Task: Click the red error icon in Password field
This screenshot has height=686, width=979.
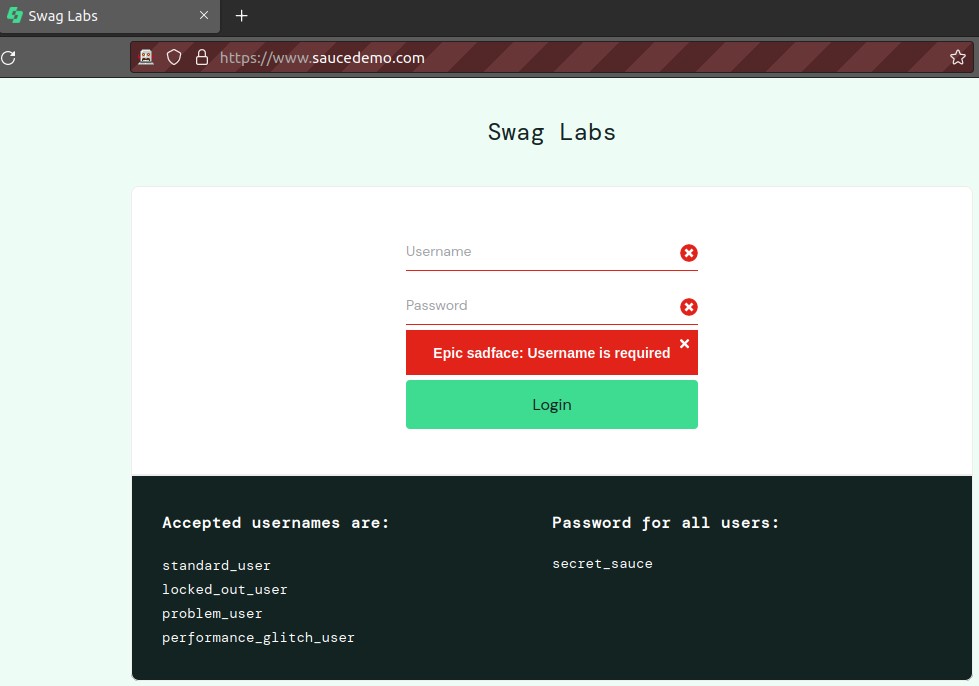Action: (688, 307)
